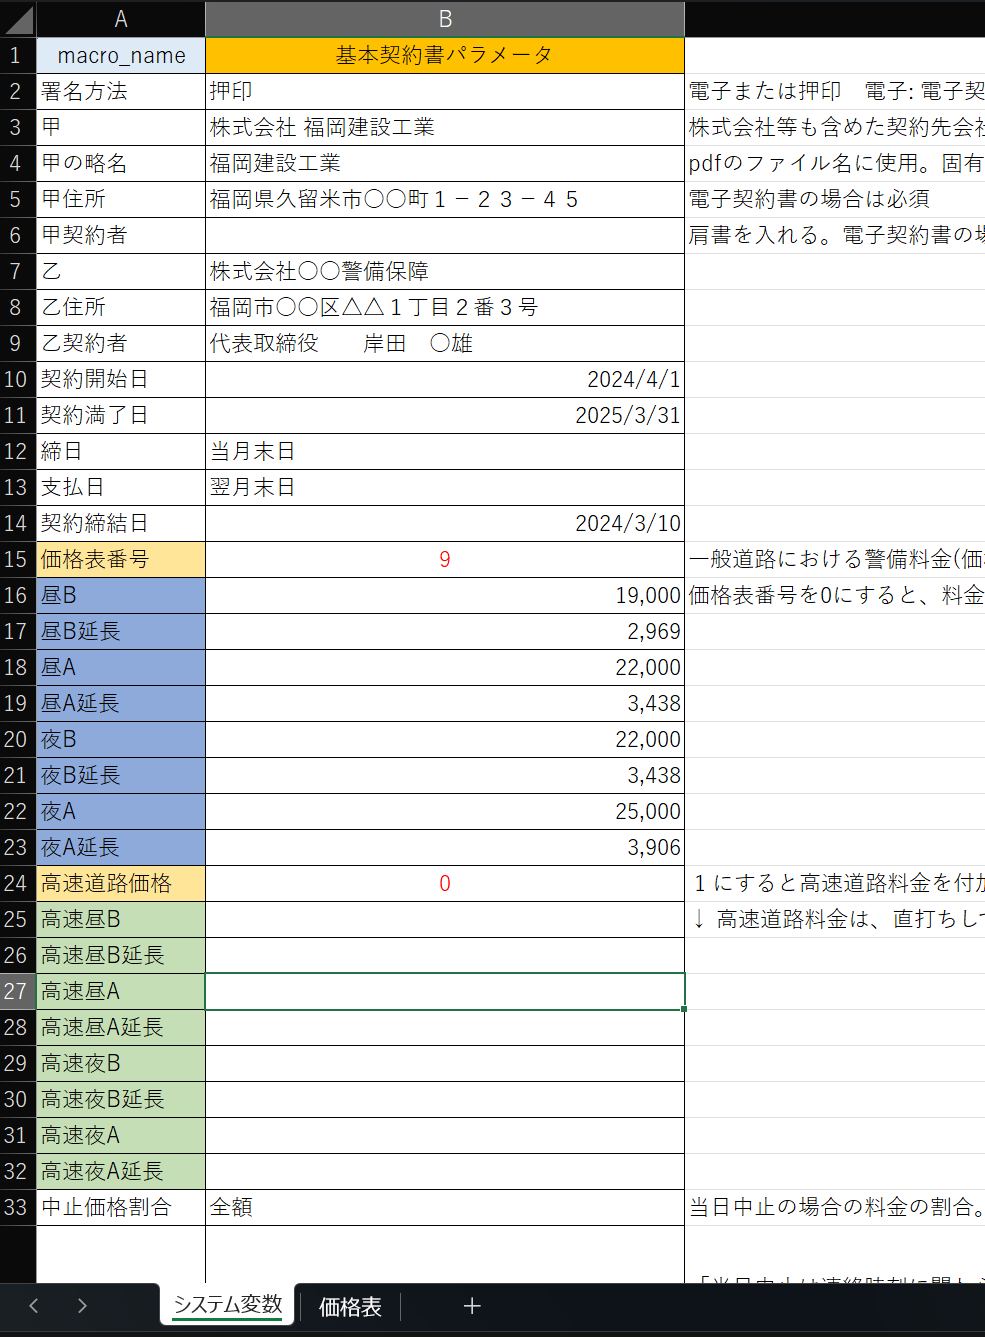Select column A header
Viewport: 985px width, 1337px height.
pos(121,19)
